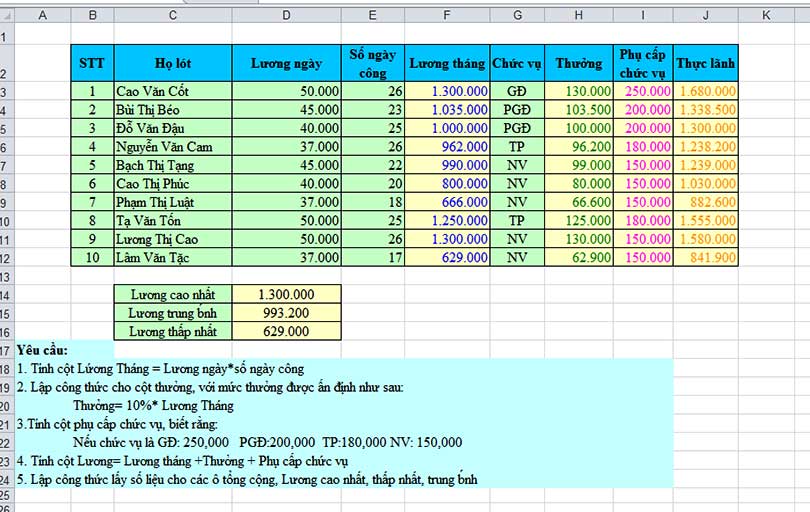Select column A header
Viewport: 810px width, 512px height.
(42, 15)
